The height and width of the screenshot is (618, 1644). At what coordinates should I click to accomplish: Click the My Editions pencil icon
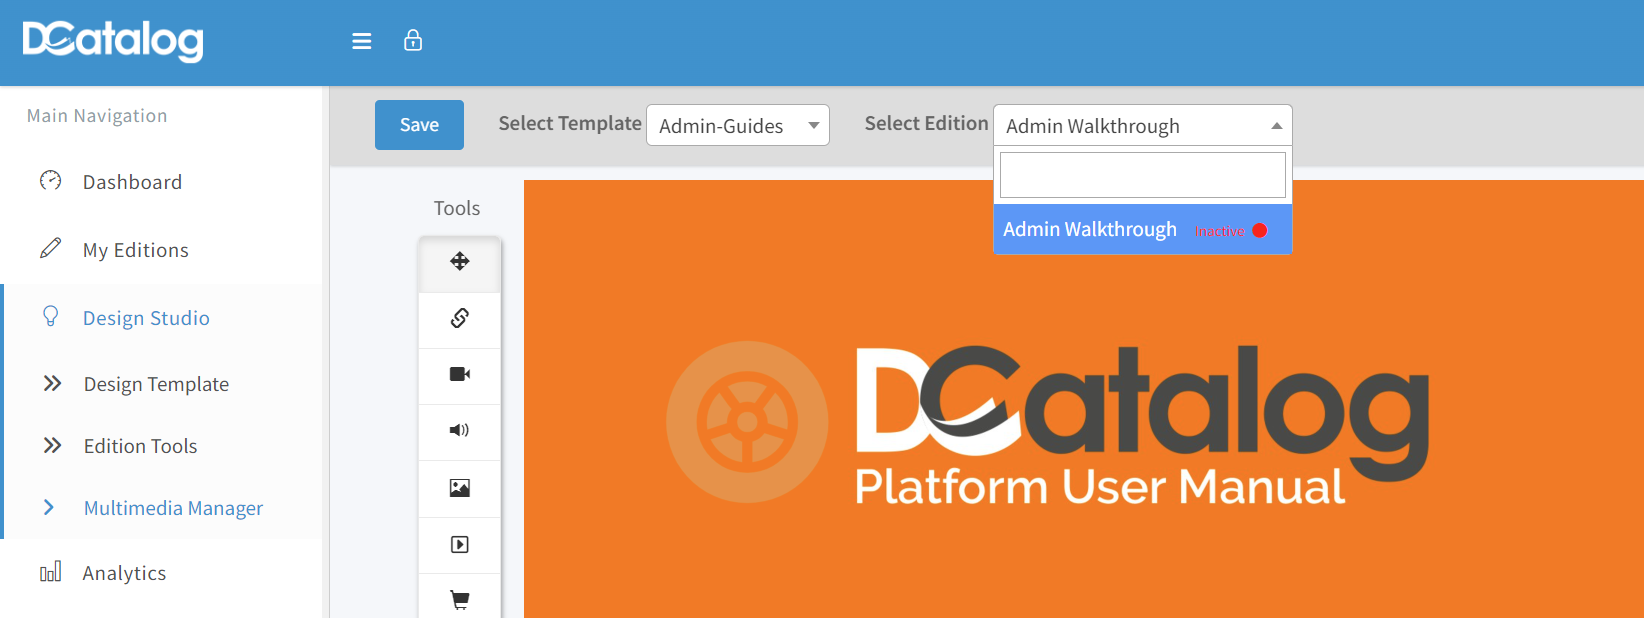(50, 249)
